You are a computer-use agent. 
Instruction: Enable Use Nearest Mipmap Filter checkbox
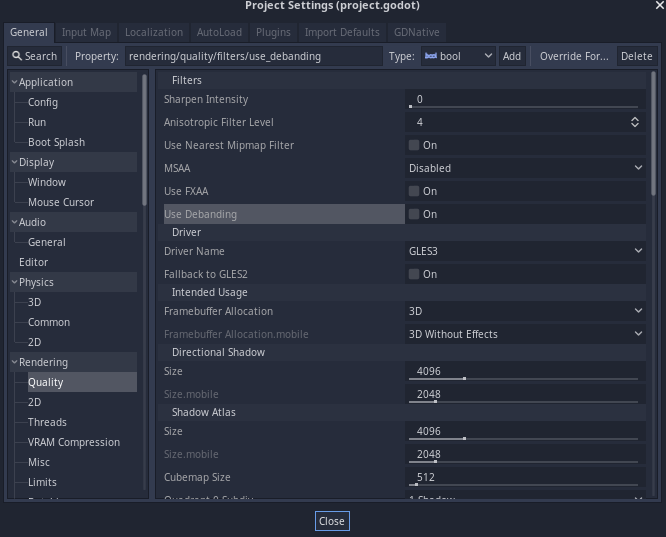414,145
